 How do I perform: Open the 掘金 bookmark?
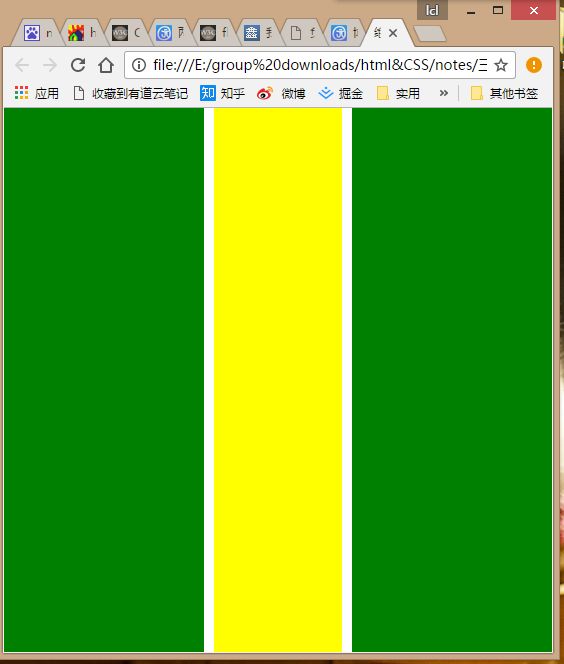[340, 93]
